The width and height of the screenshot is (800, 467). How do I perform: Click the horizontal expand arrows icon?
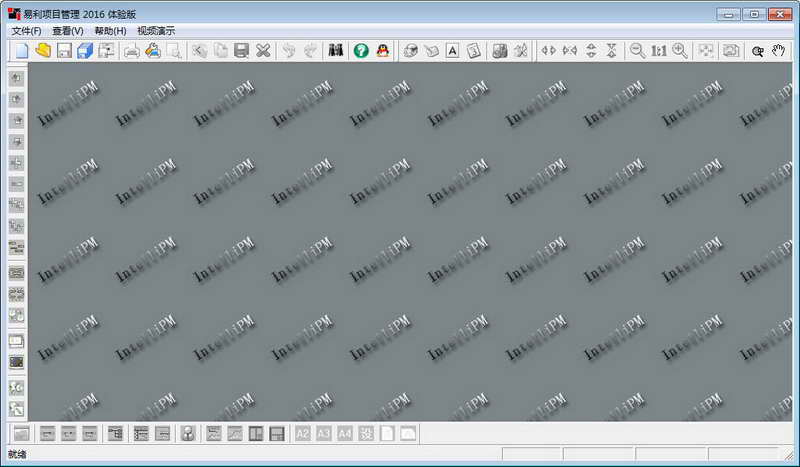pyautogui.click(x=548, y=51)
